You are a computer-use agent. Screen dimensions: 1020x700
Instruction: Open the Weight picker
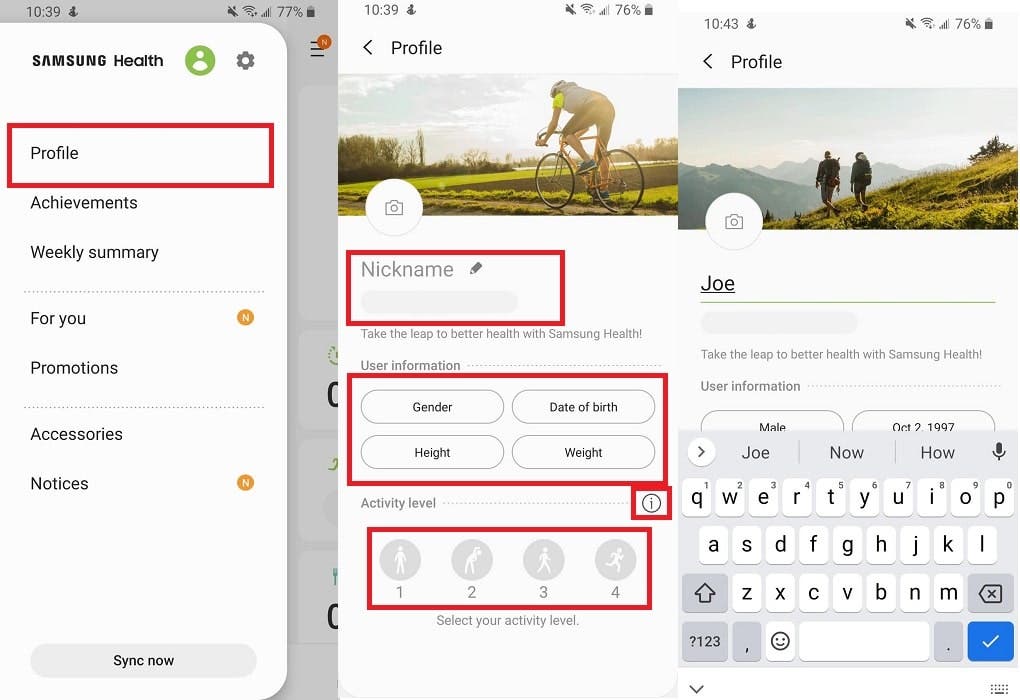[584, 452]
